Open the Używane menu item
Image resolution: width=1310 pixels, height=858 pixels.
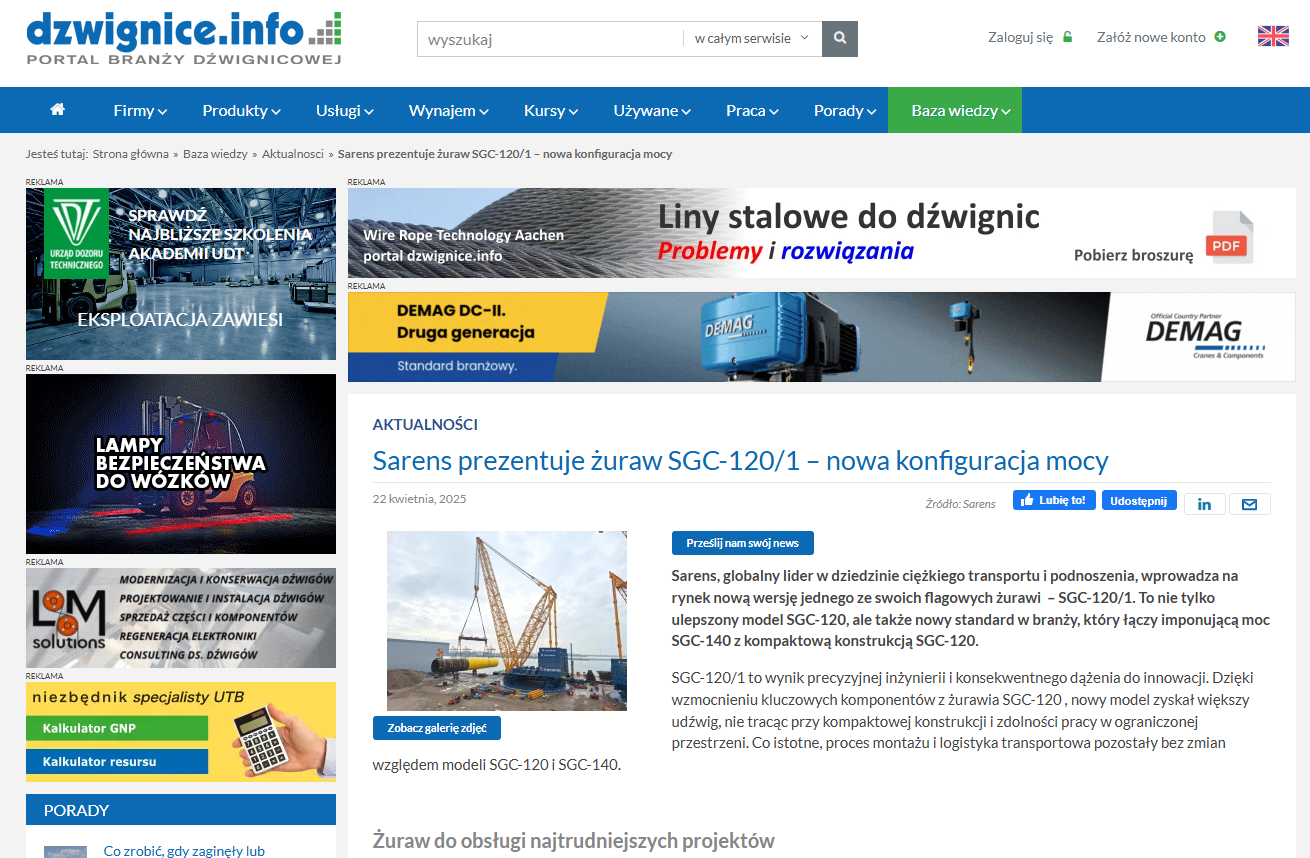tap(652, 111)
